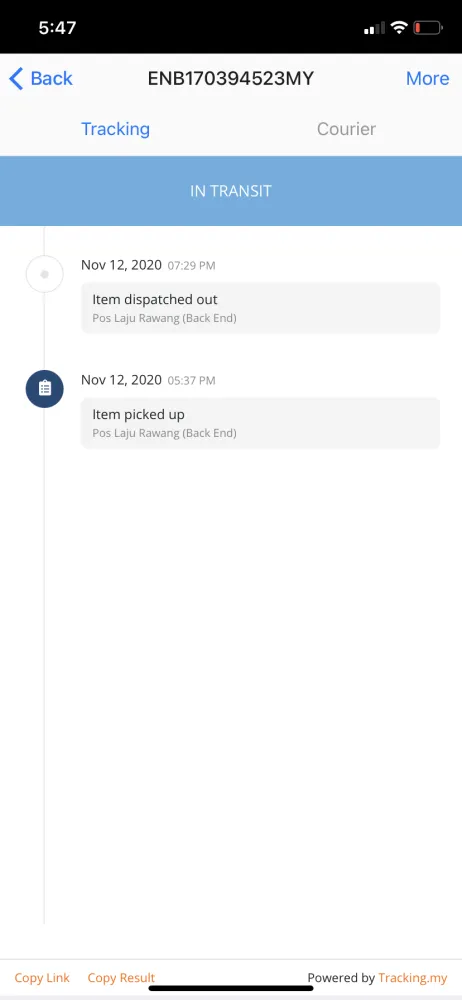Tap the 07:29 PM timestamp
The width and height of the screenshot is (462, 1000).
(191, 266)
